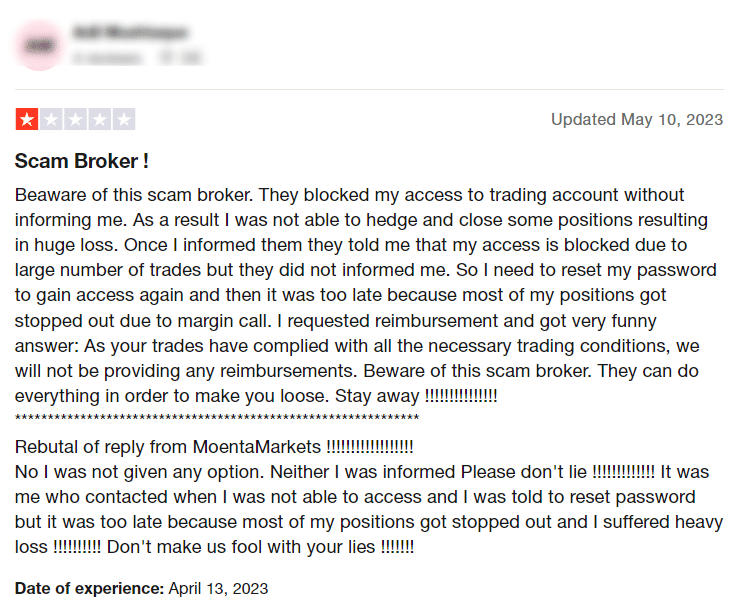Click the location pin icon under the name
Image resolution: width=742 pixels, height=608 pixels.
pos(167,58)
